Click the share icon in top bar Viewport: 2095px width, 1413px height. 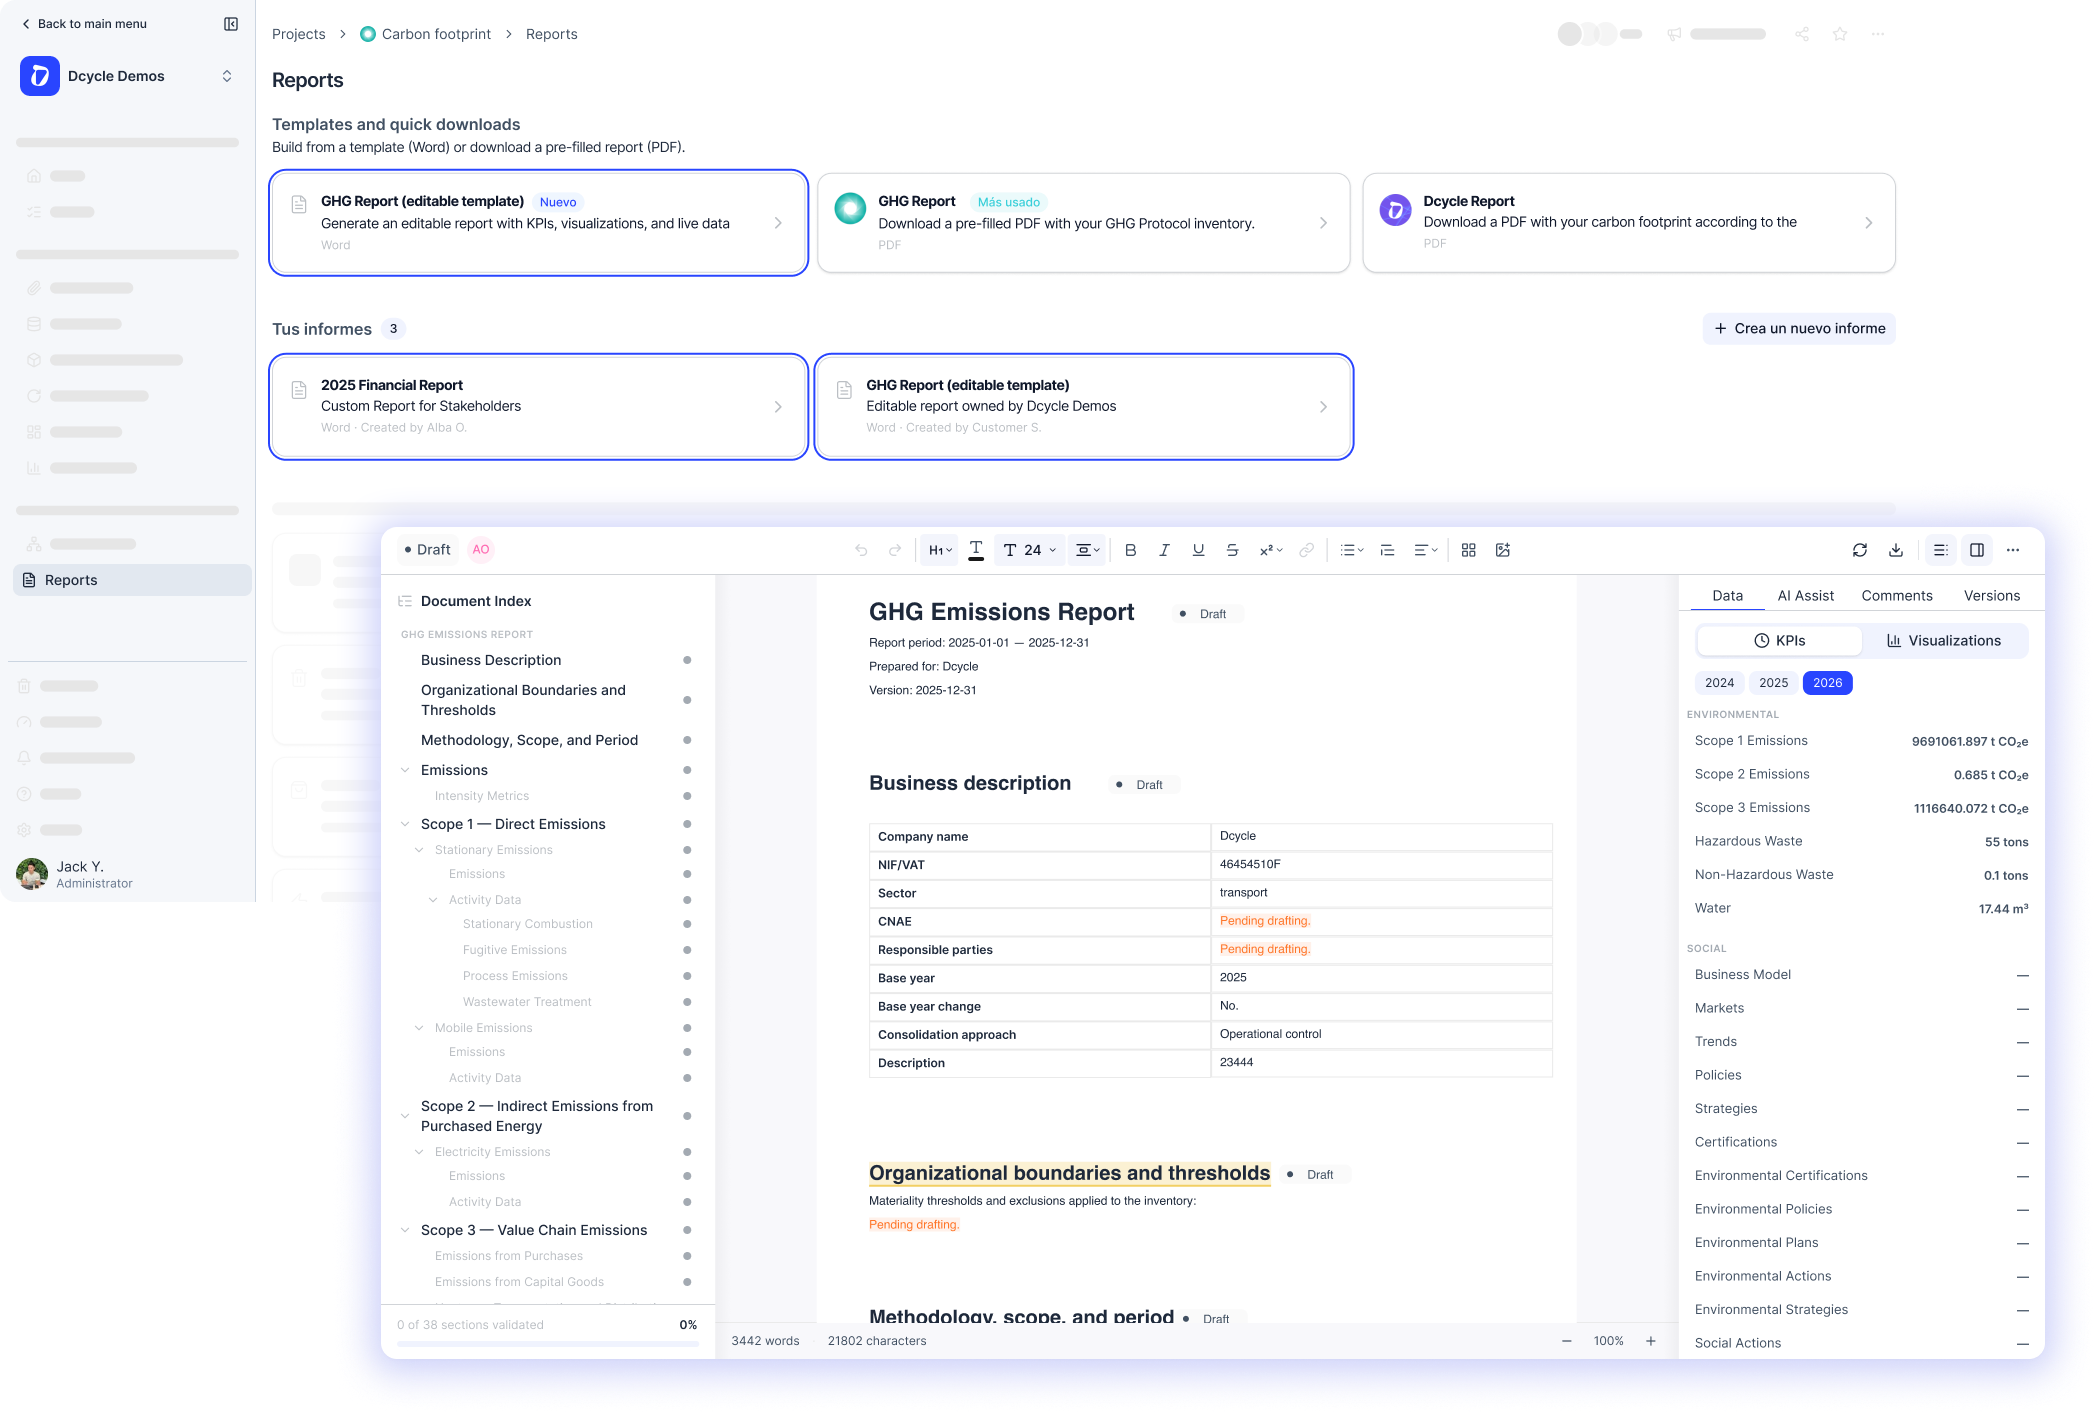[1801, 34]
